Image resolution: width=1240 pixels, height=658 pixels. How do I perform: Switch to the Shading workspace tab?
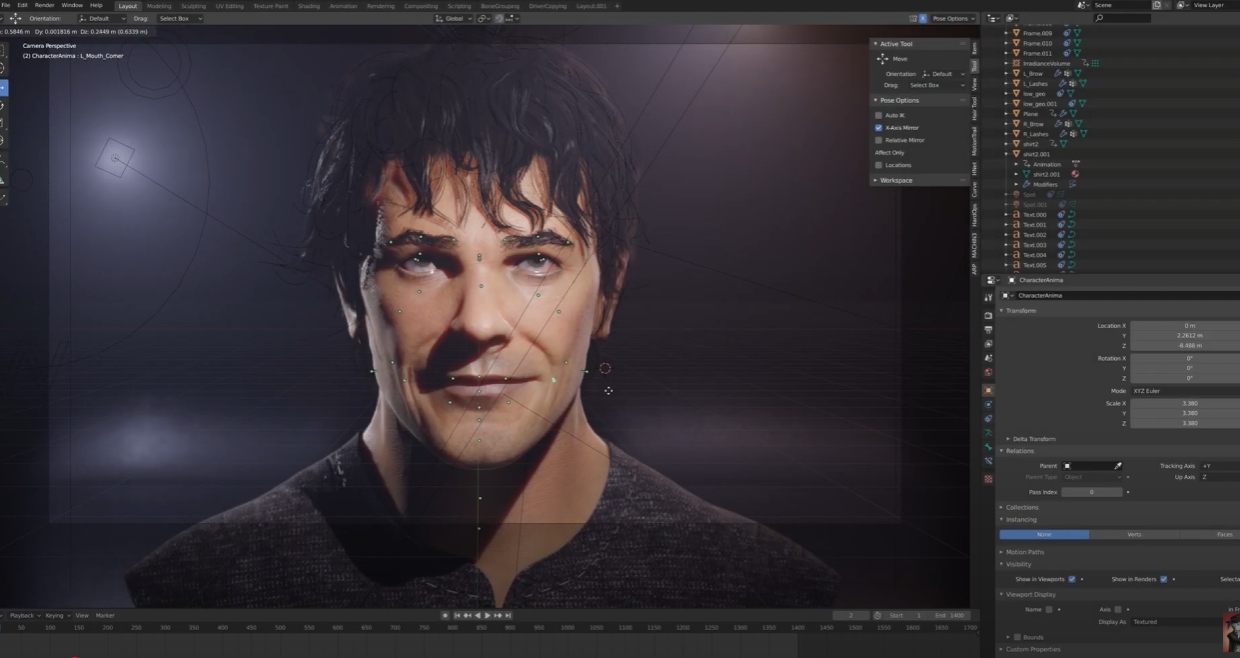point(309,6)
